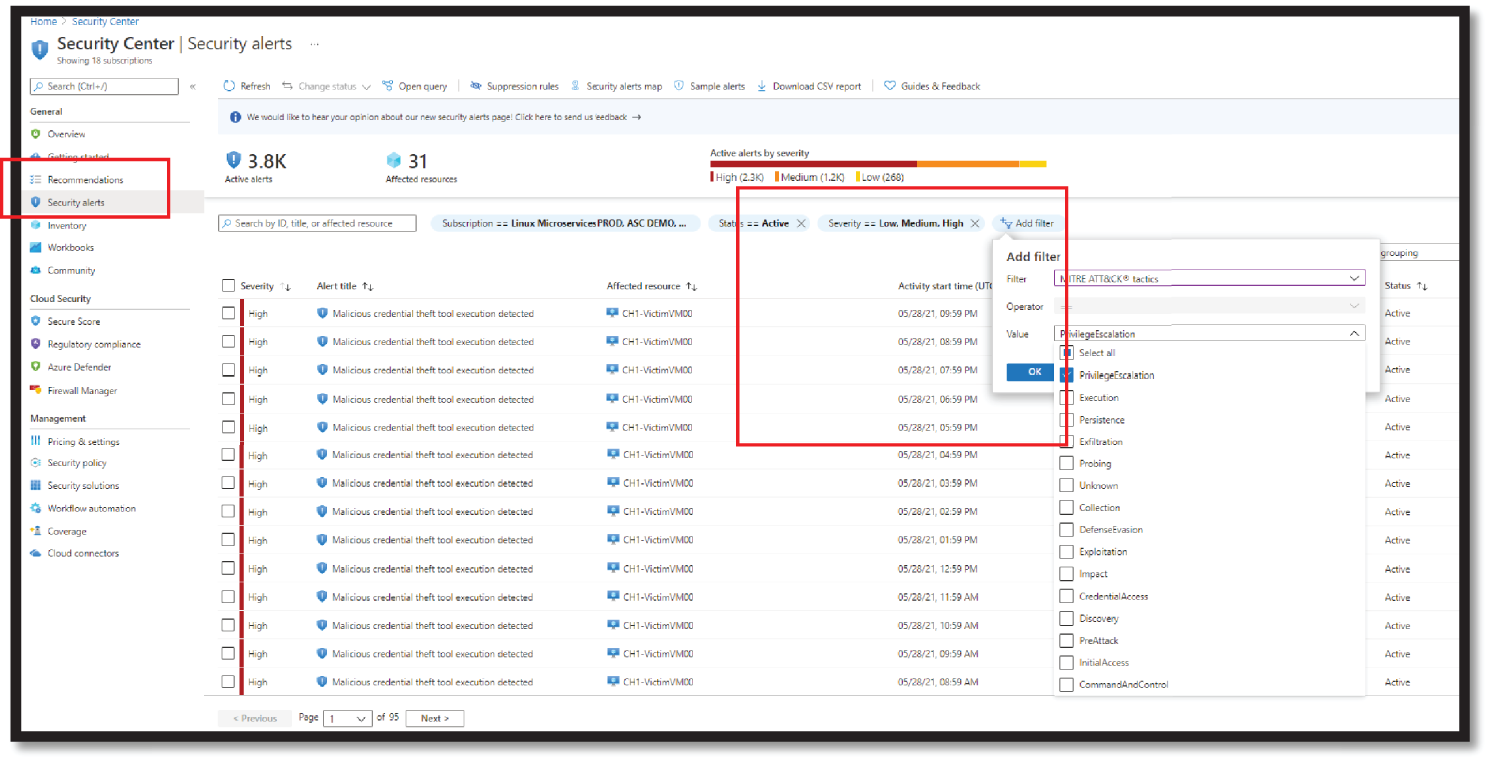The image size is (1489, 761).
Task: Check the DefenseEvasion option
Action: point(1067,530)
